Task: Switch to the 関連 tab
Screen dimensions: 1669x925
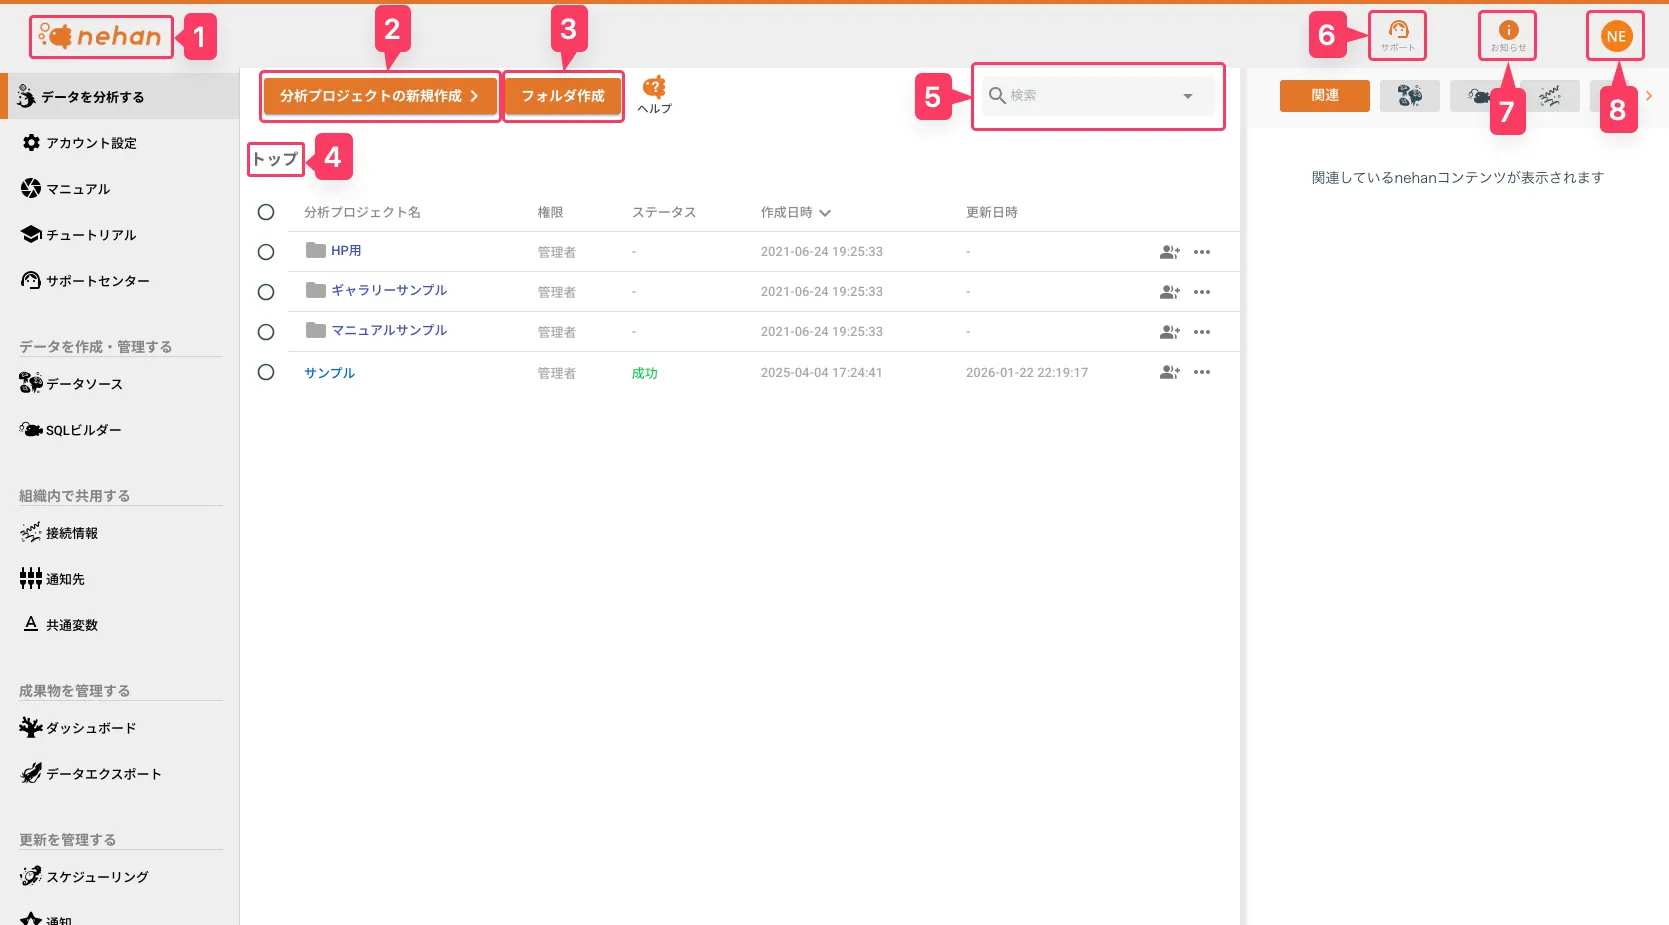Action: (x=1324, y=95)
